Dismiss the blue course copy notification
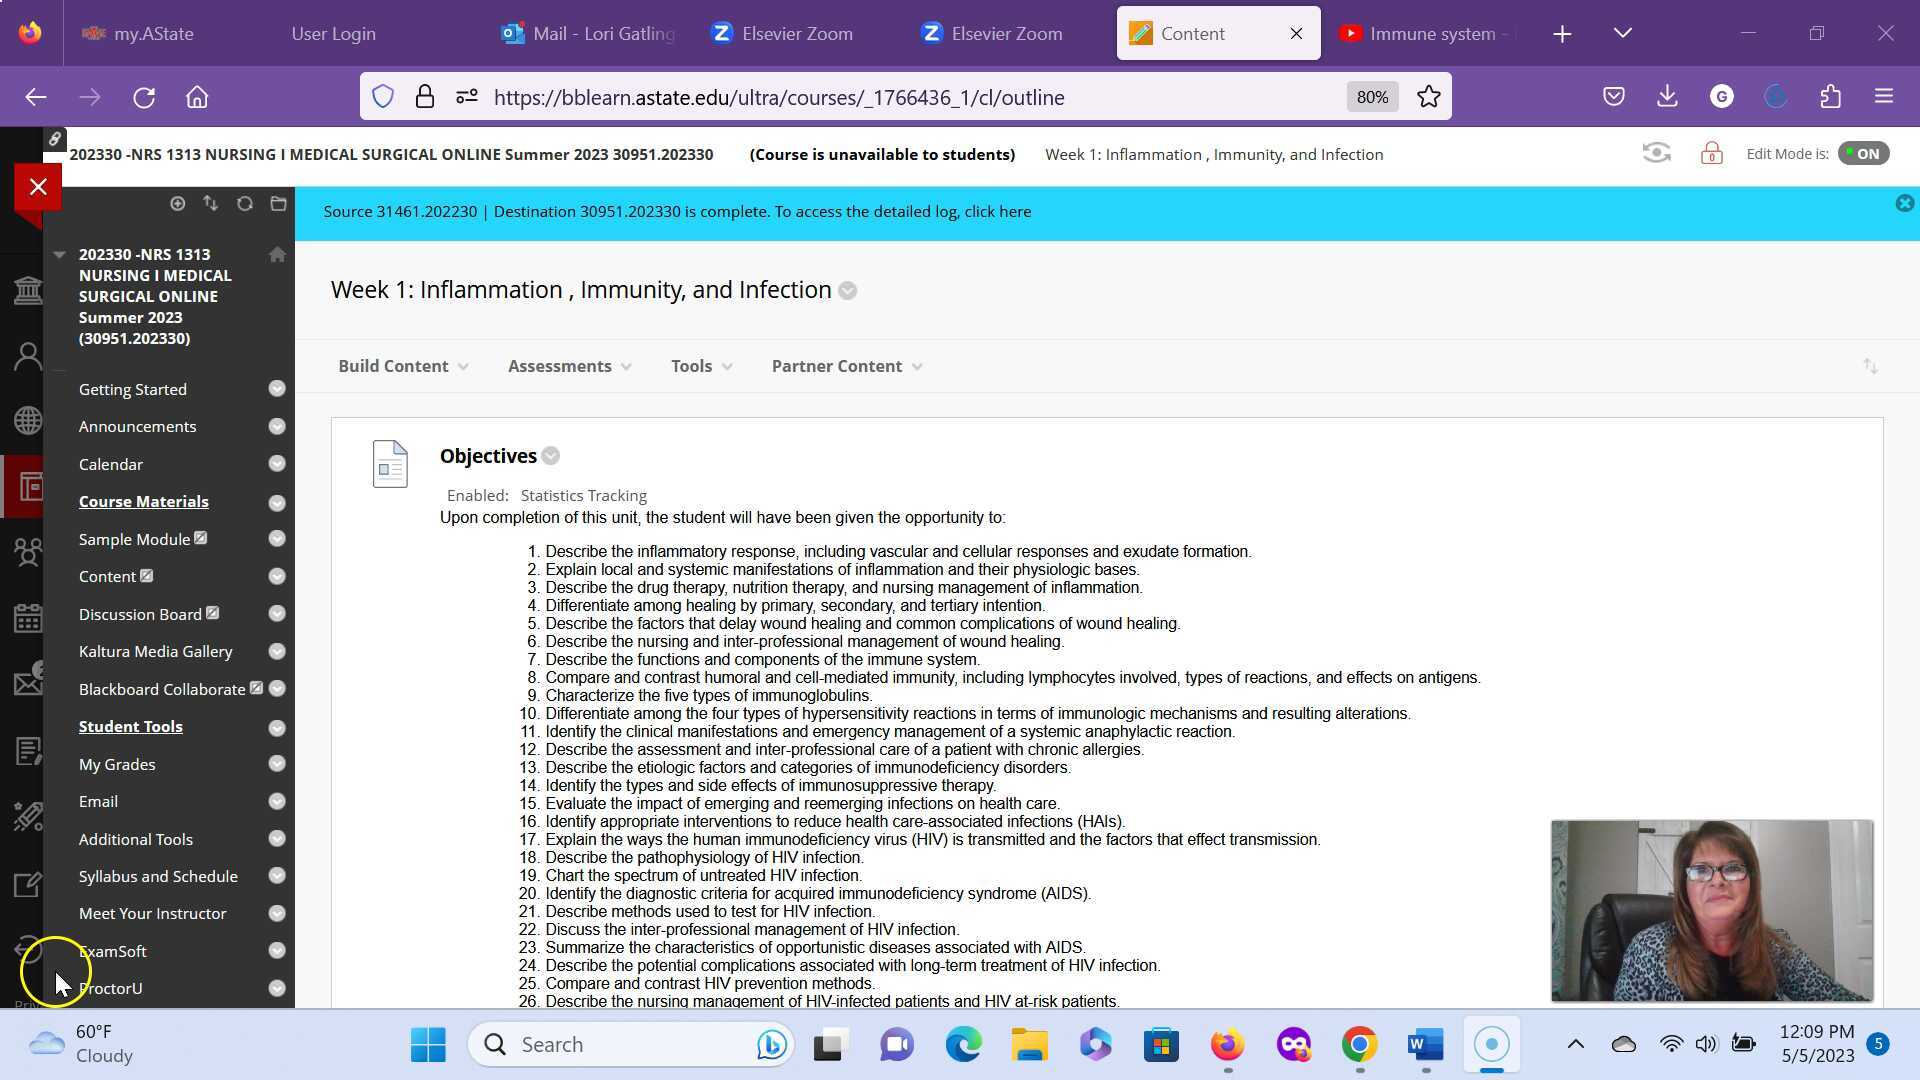Viewport: 1920px width, 1080px height. pos(1904,203)
